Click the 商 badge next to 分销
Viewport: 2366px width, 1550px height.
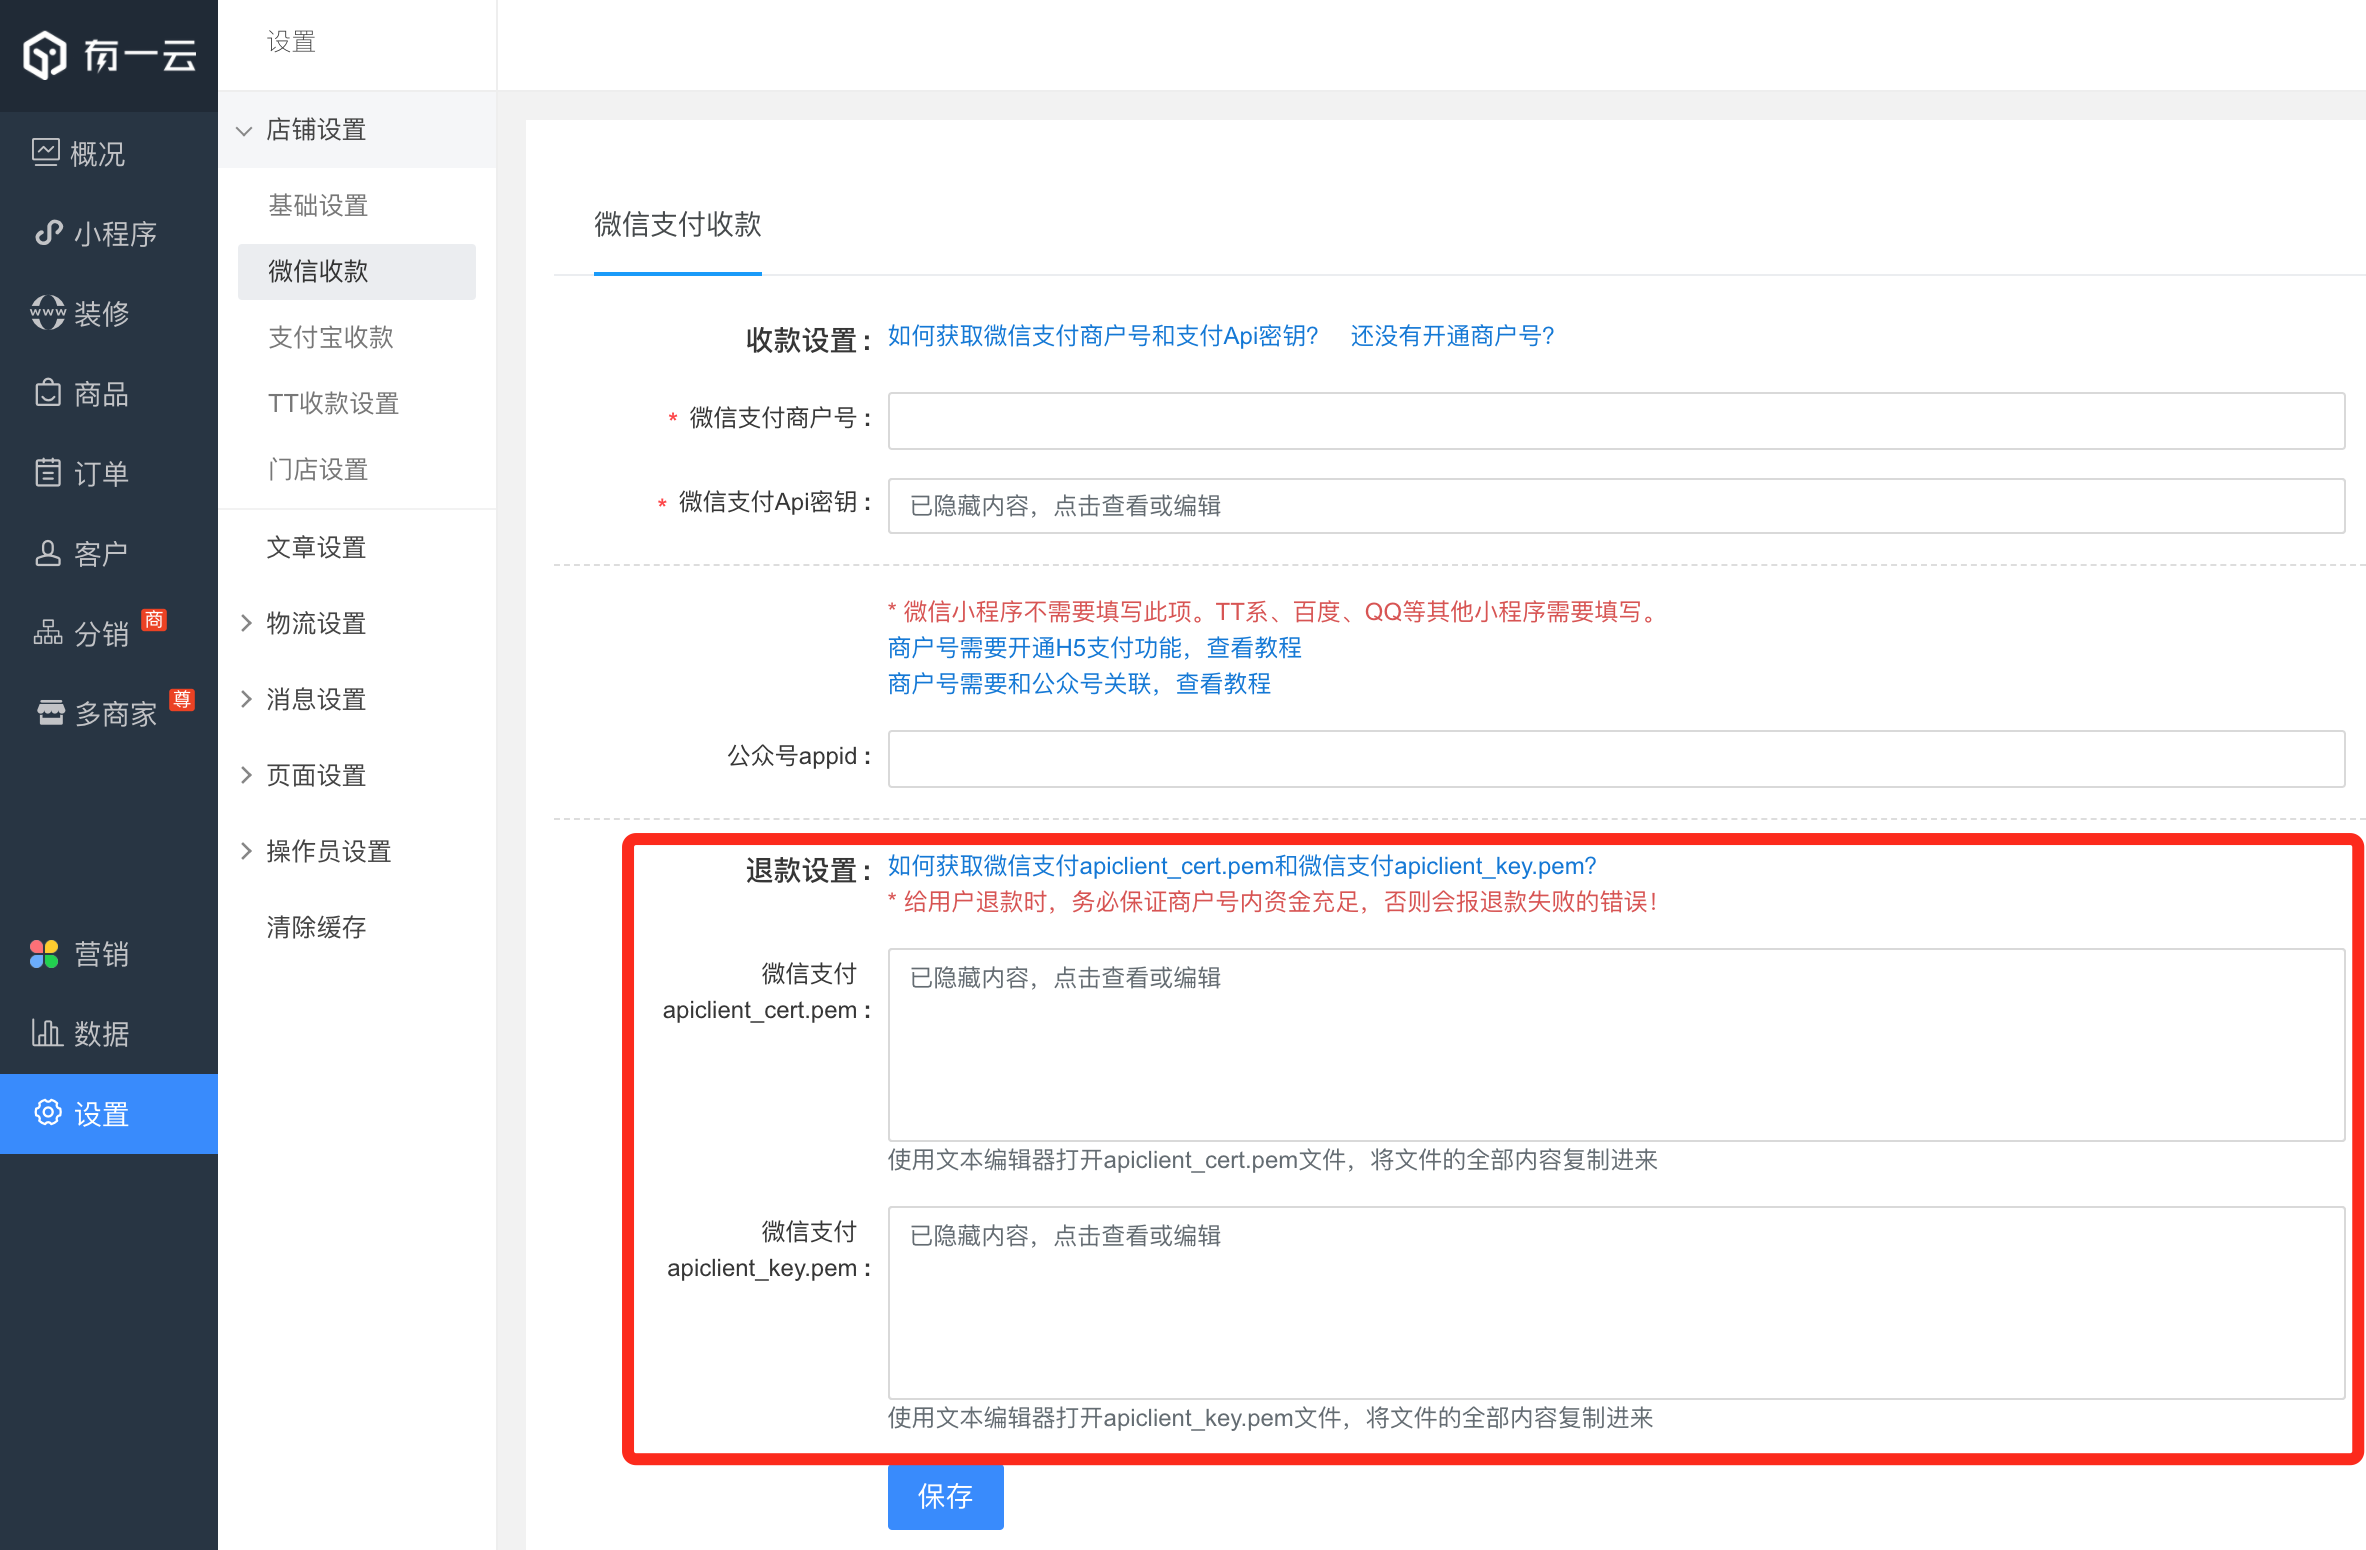point(153,620)
